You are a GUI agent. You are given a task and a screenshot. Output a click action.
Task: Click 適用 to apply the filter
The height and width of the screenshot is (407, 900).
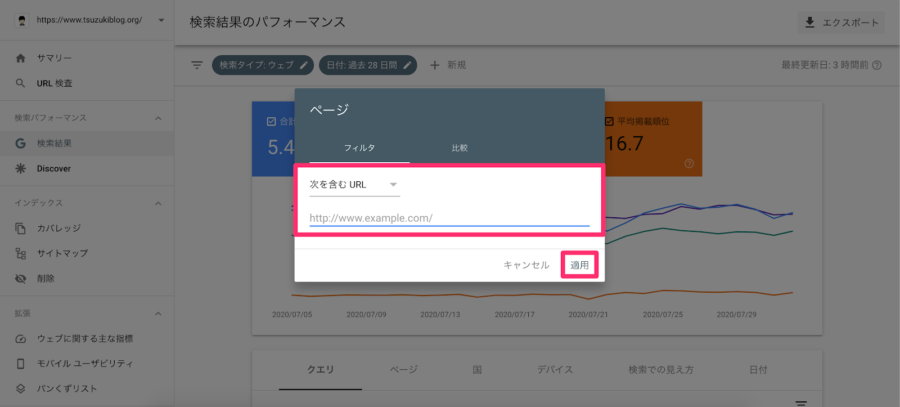(x=579, y=265)
